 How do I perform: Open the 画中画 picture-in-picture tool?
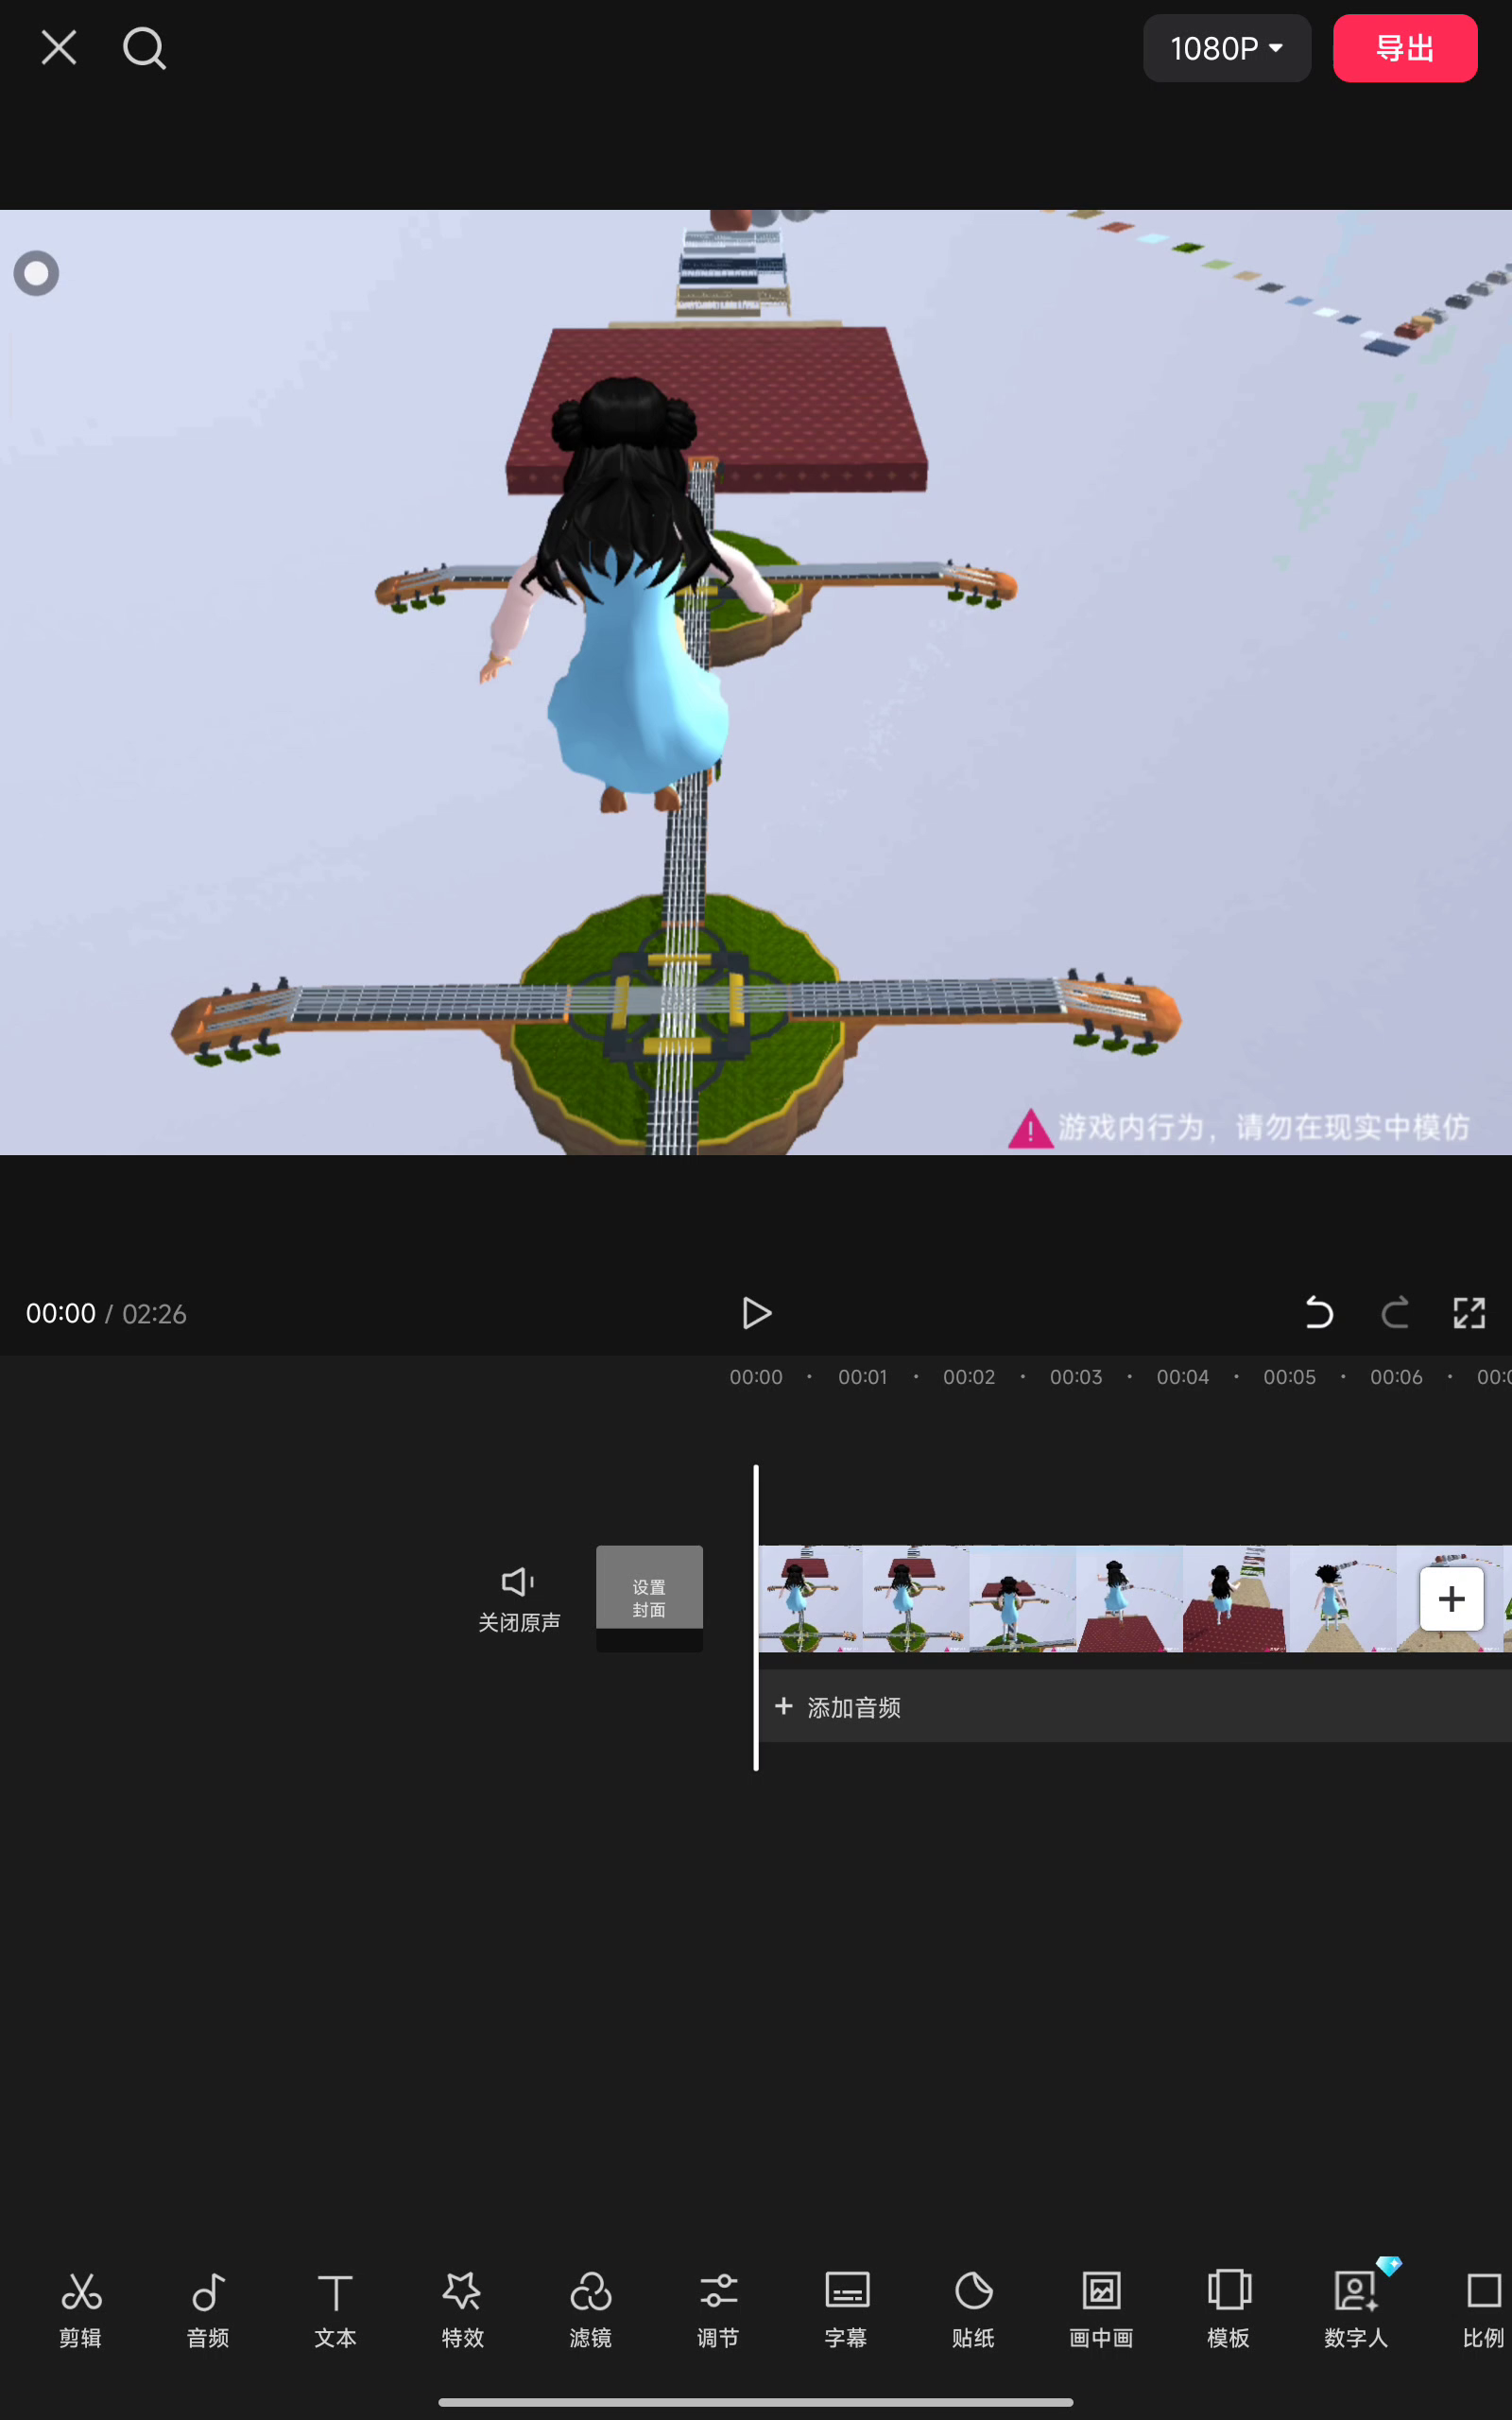click(x=1101, y=2308)
